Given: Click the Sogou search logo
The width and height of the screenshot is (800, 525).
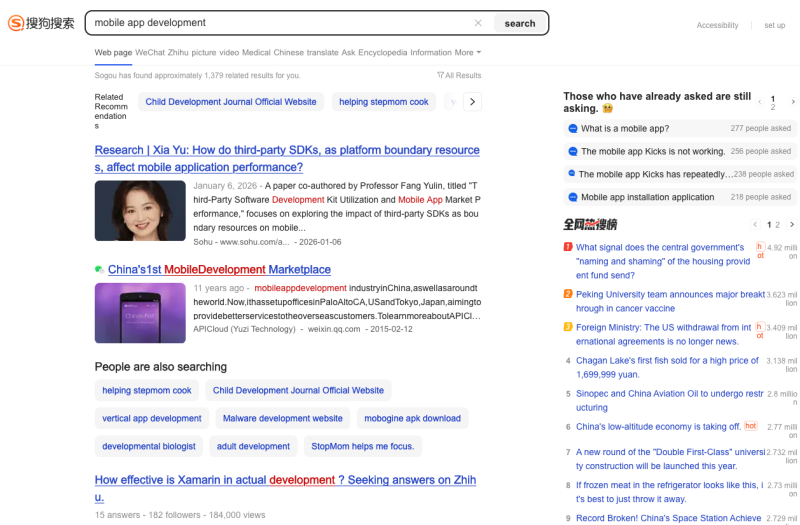Looking at the screenshot, I should pyautogui.click(x=41, y=23).
